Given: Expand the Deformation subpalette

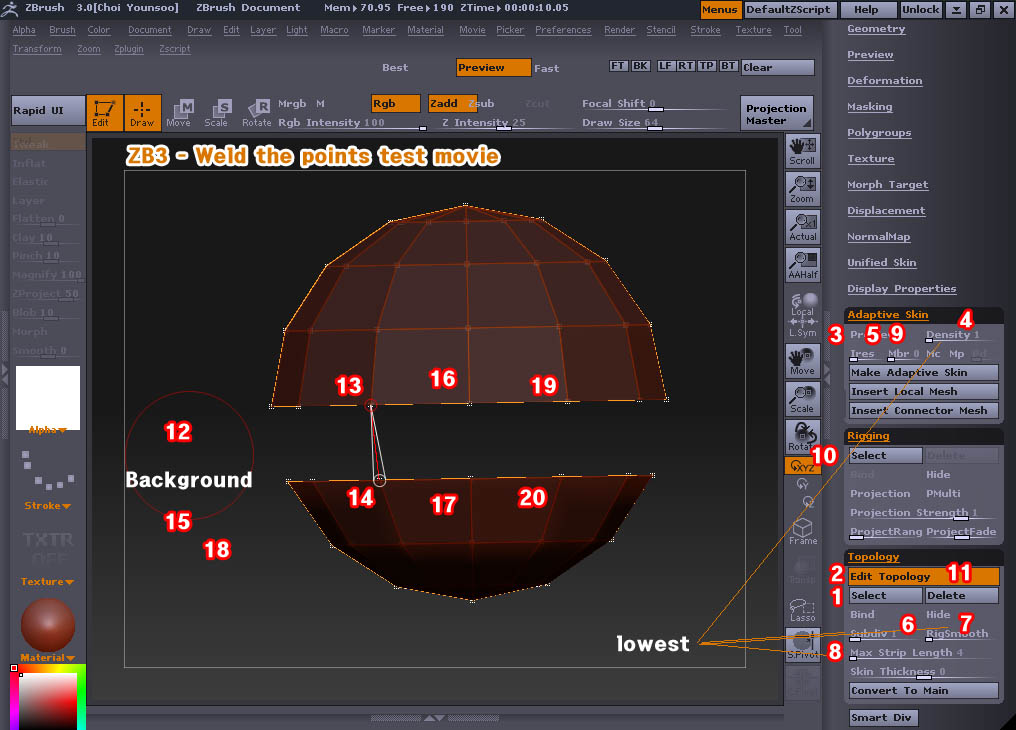Looking at the screenshot, I should (x=884, y=81).
